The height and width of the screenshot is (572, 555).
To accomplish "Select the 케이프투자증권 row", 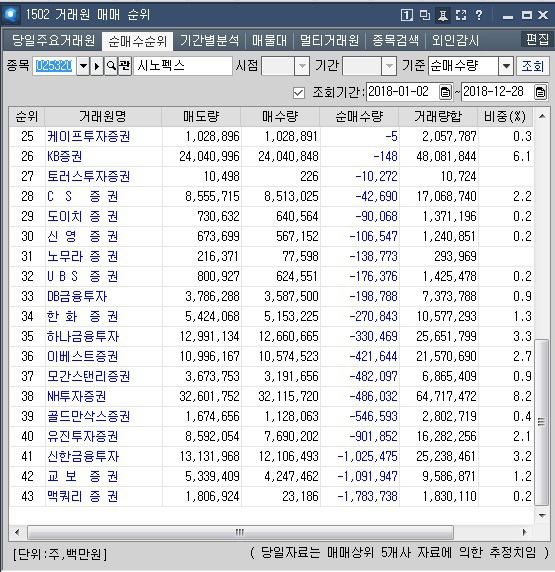I will click(271, 136).
